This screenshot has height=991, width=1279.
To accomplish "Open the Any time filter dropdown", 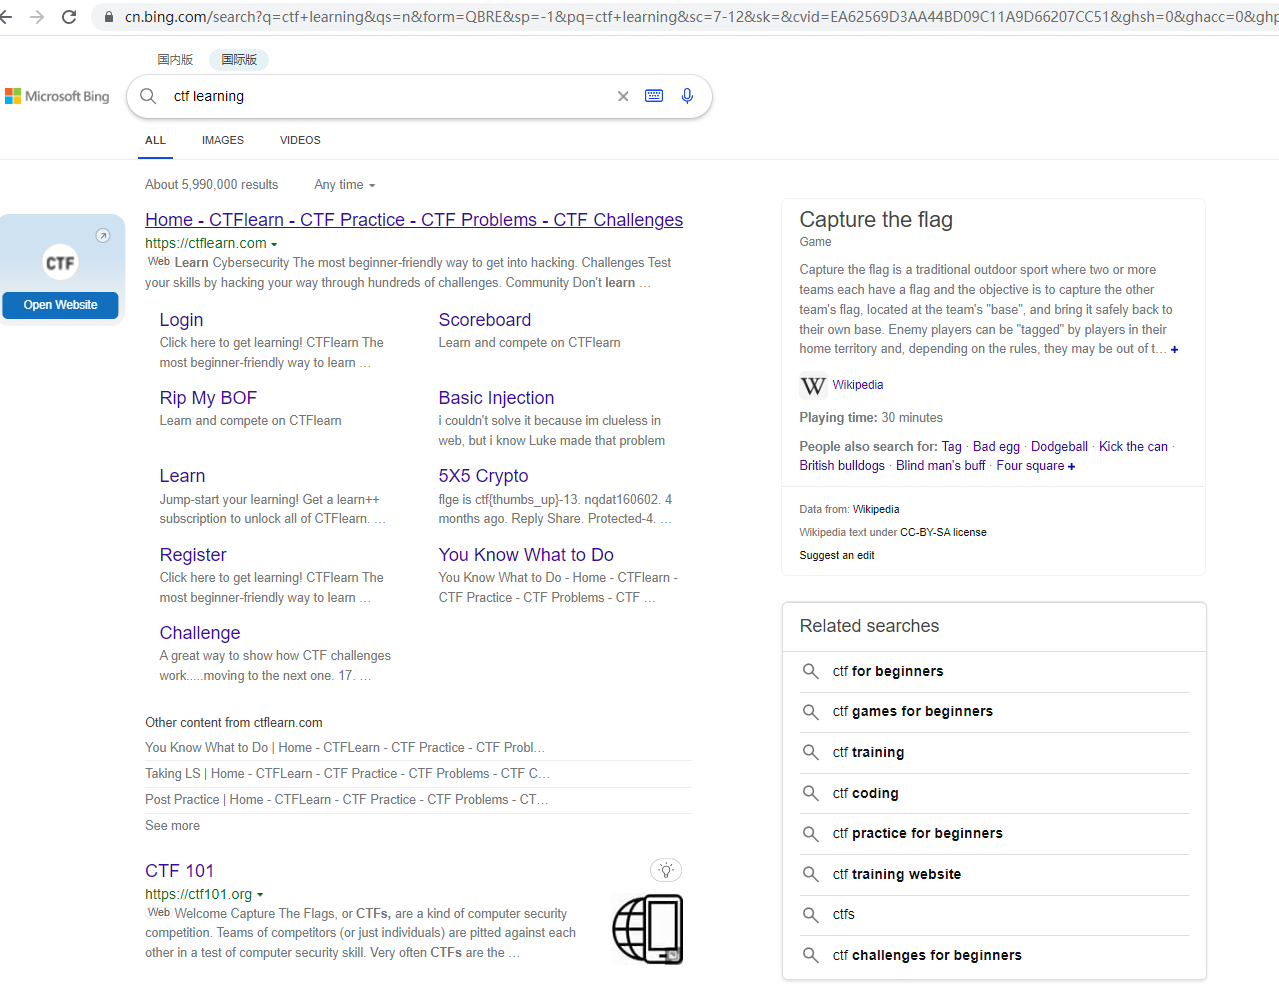I will pos(344,185).
